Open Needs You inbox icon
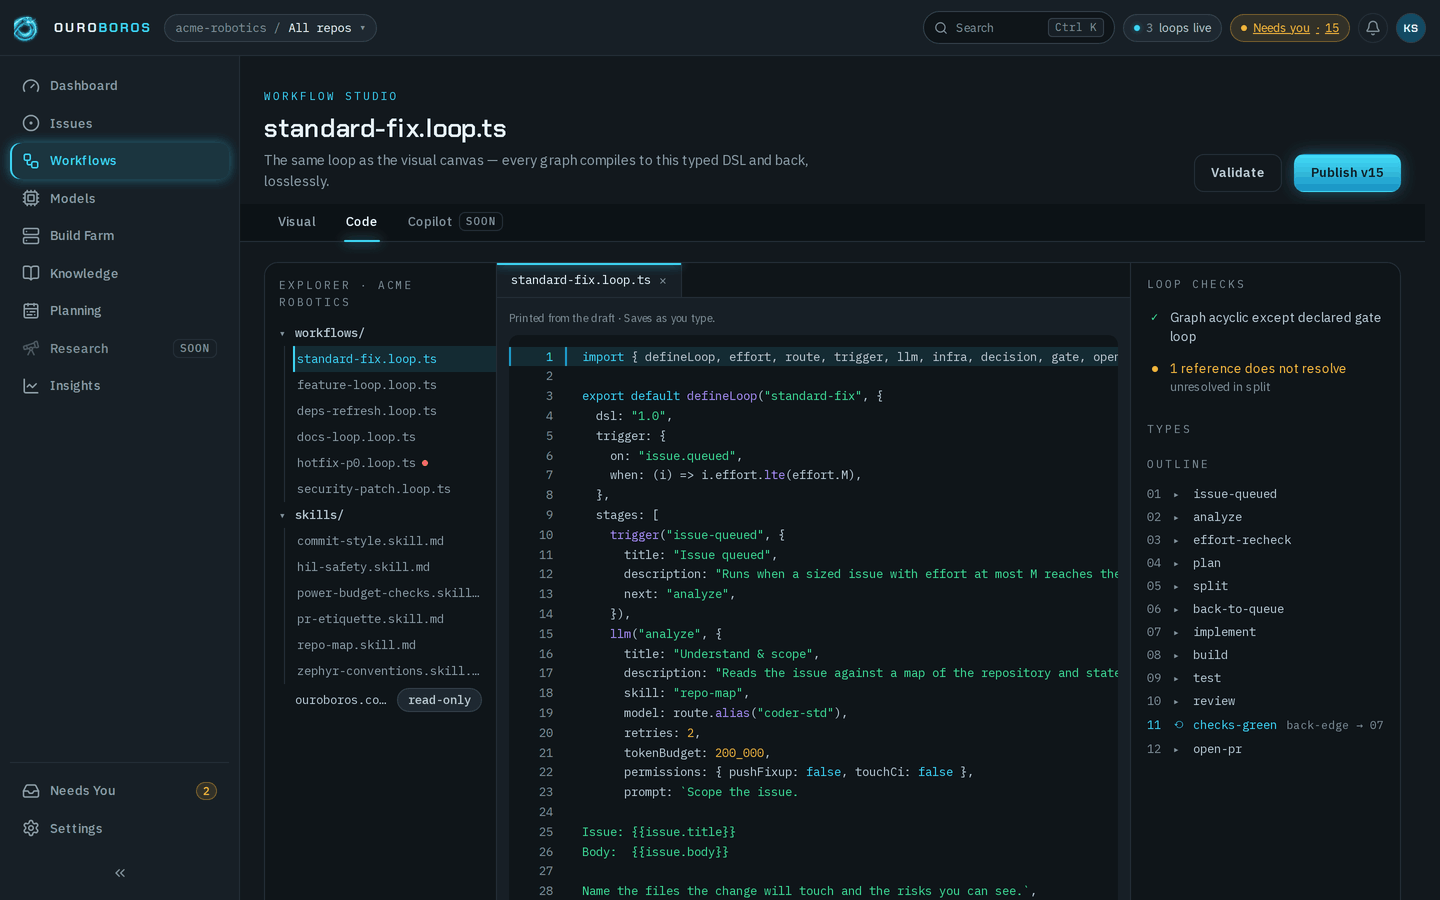1440x900 pixels. click(31, 791)
